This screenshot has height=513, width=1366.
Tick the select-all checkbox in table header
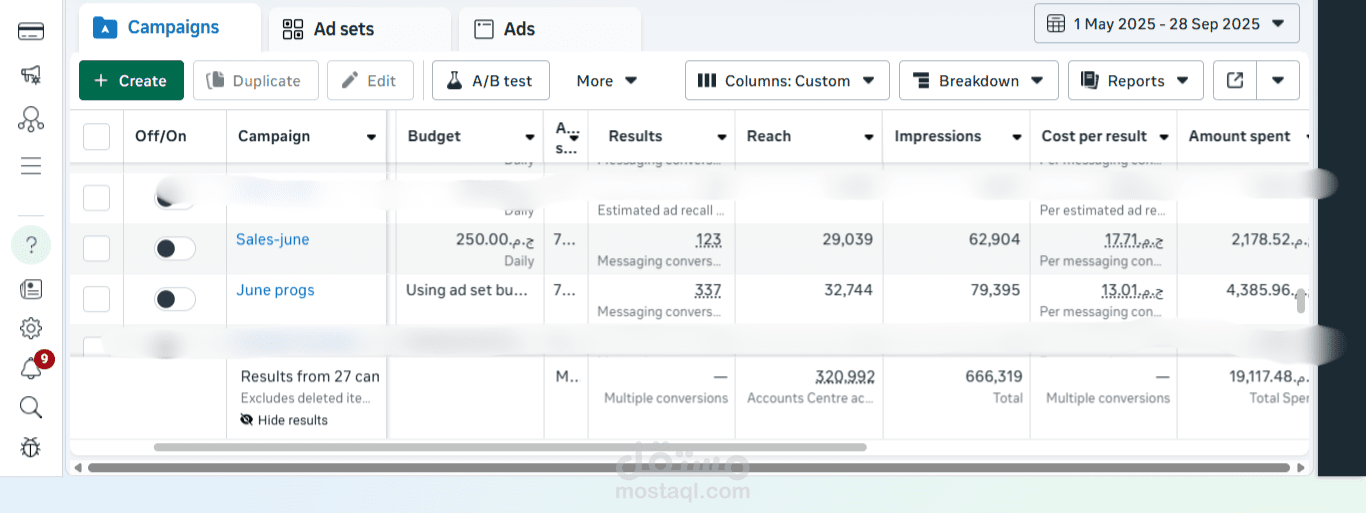coord(96,137)
